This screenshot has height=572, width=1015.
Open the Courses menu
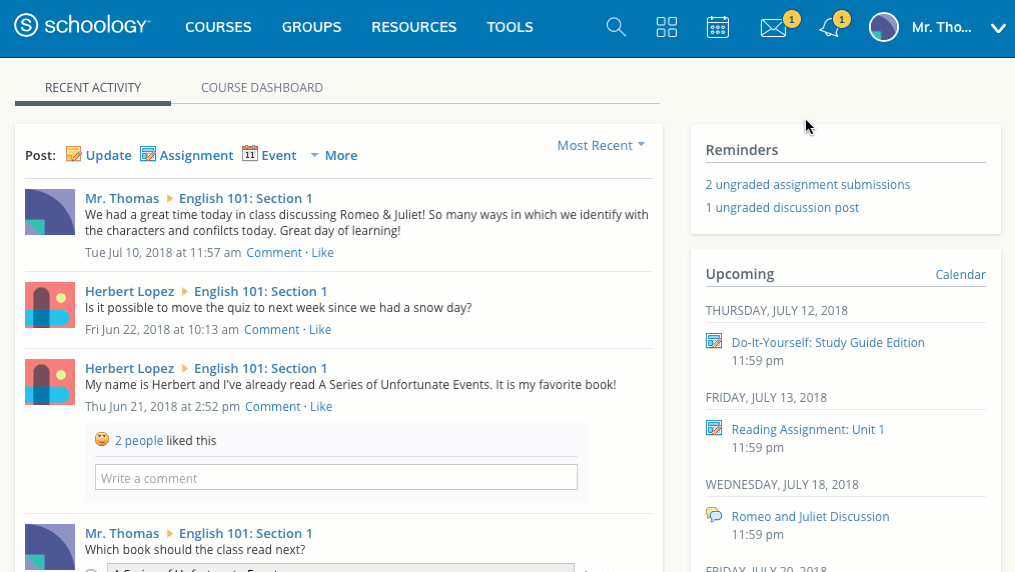pos(218,28)
